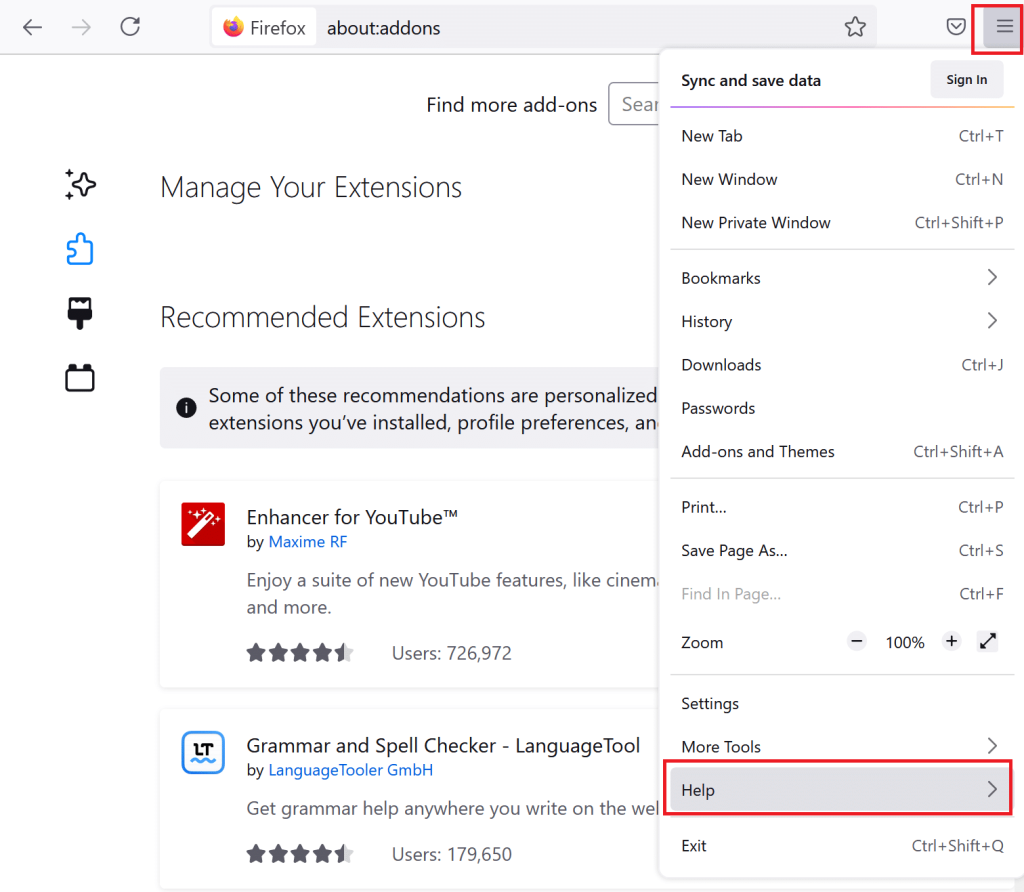
Task: Zoom out with the minus button
Action: (x=857, y=642)
